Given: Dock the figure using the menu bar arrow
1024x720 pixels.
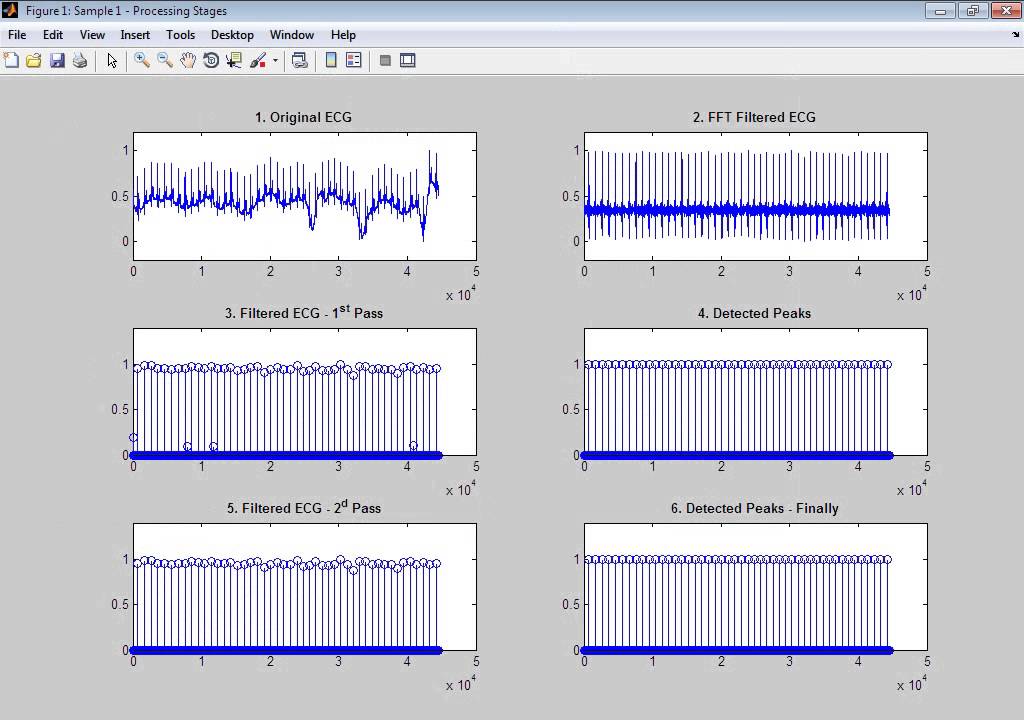Looking at the screenshot, I should click(x=1016, y=35).
